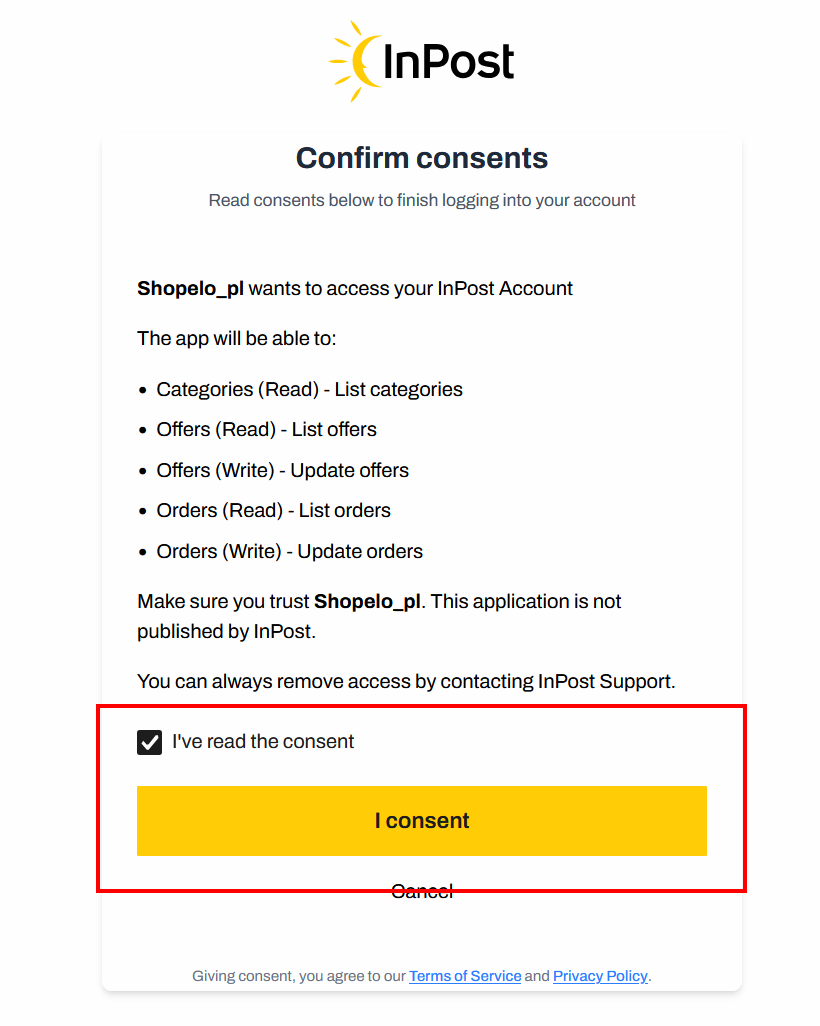Image resolution: width=820 pixels, height=1026 pixels.
Task: Click the "Read consents below" subtitle text
Action: [x=421, y=200]
